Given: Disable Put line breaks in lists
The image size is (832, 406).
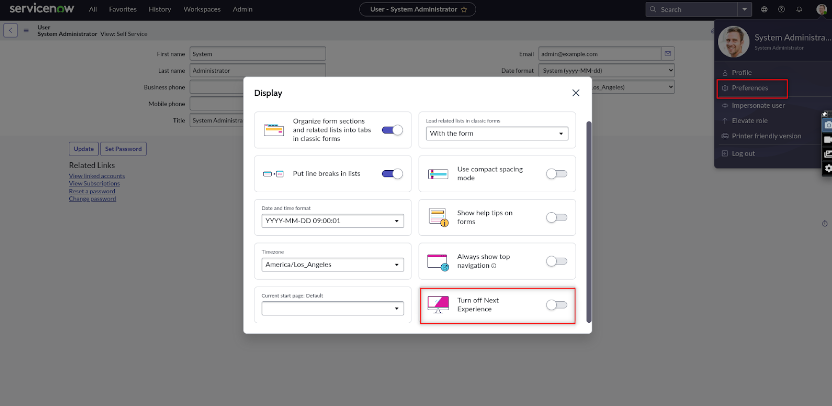Looking at the screenshot, I should [392, 174].
